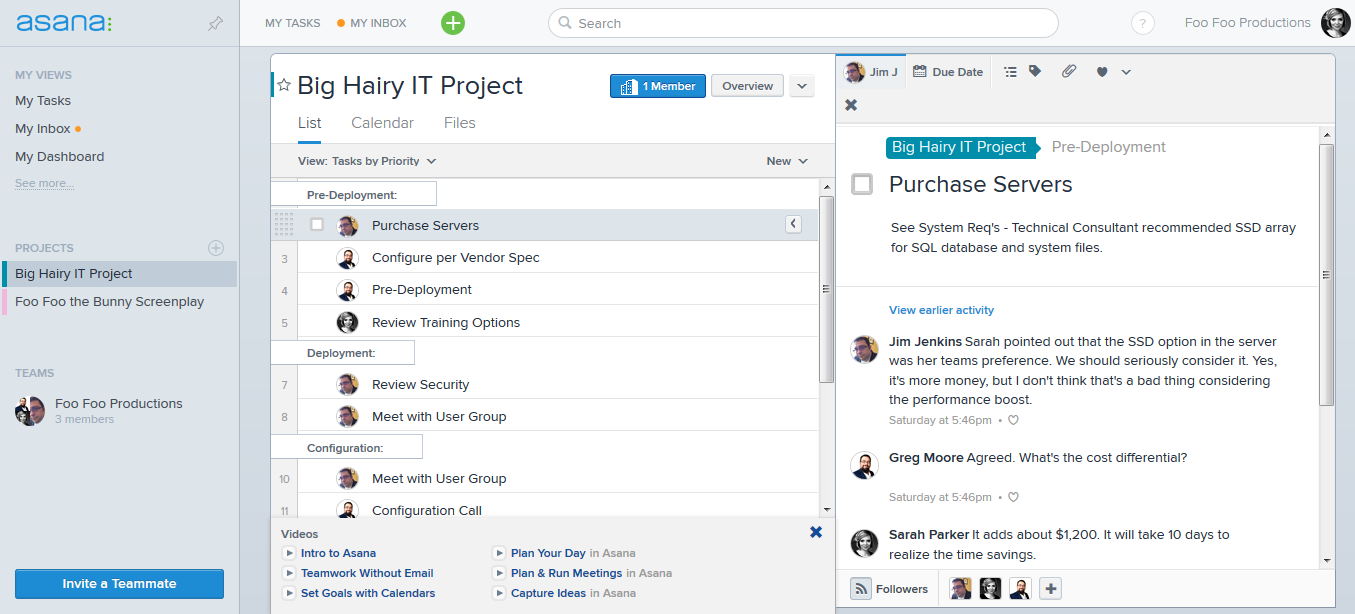Click the paperclip attachment icon
Screen dimensions: 1355x614
1069,72
